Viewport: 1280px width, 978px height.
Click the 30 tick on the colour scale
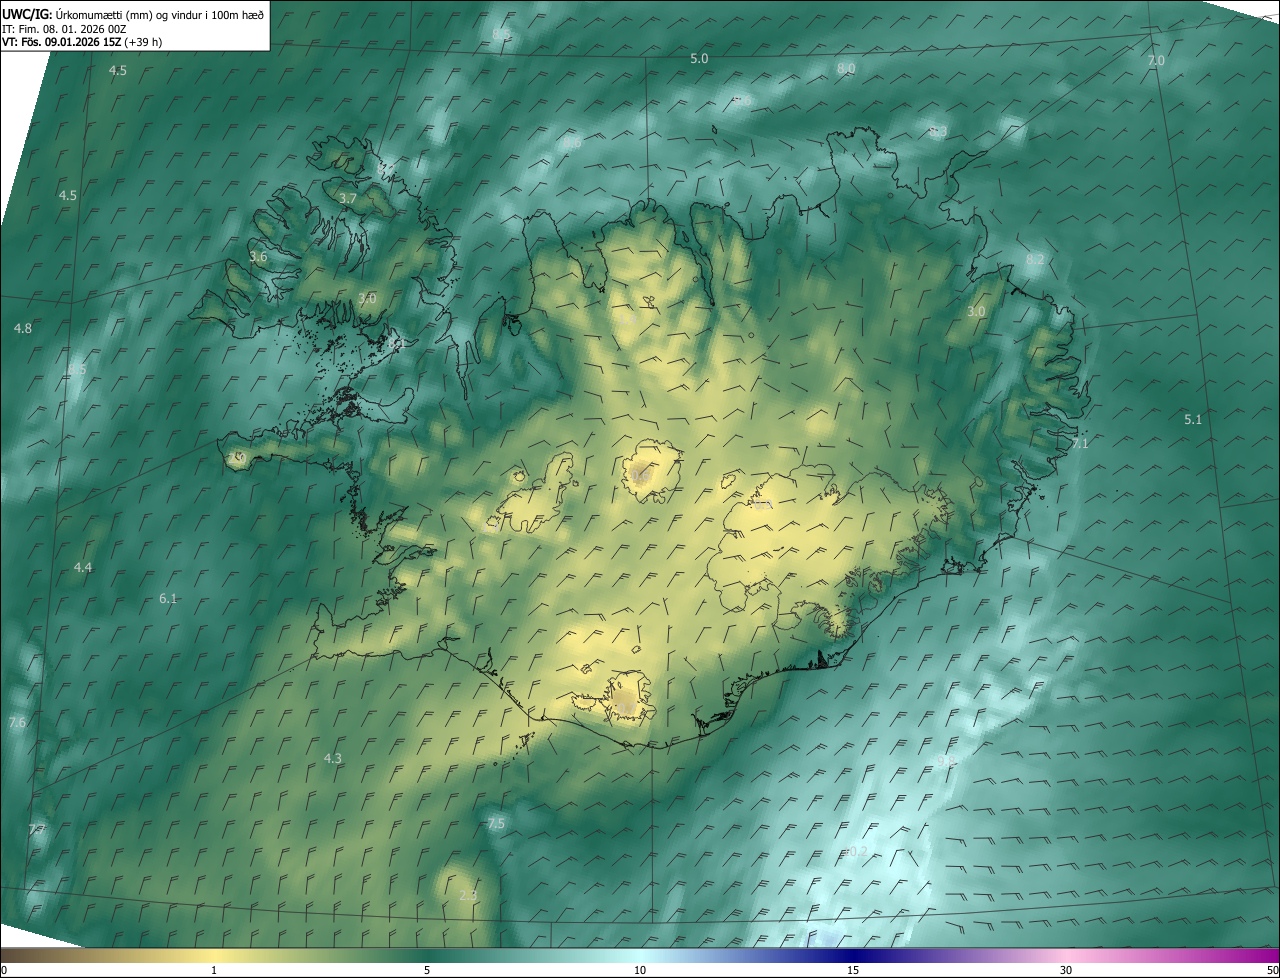pos(1066,970)
